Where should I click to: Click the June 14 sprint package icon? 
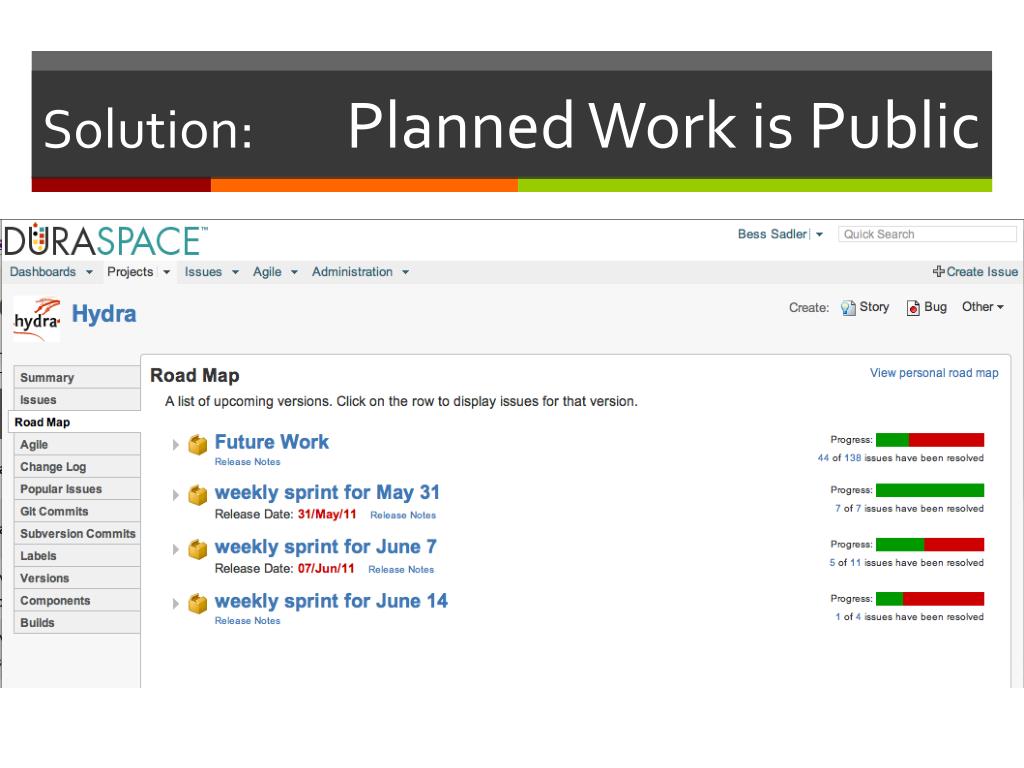point(197,603)
